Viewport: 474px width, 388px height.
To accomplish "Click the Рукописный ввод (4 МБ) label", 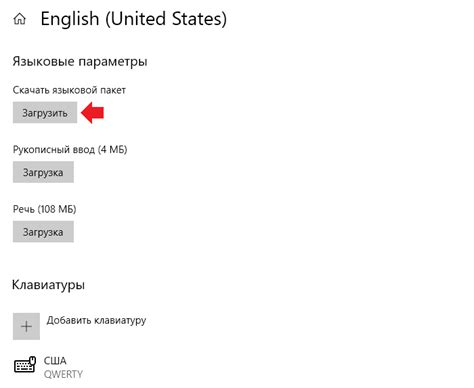I will pos(70,149).
